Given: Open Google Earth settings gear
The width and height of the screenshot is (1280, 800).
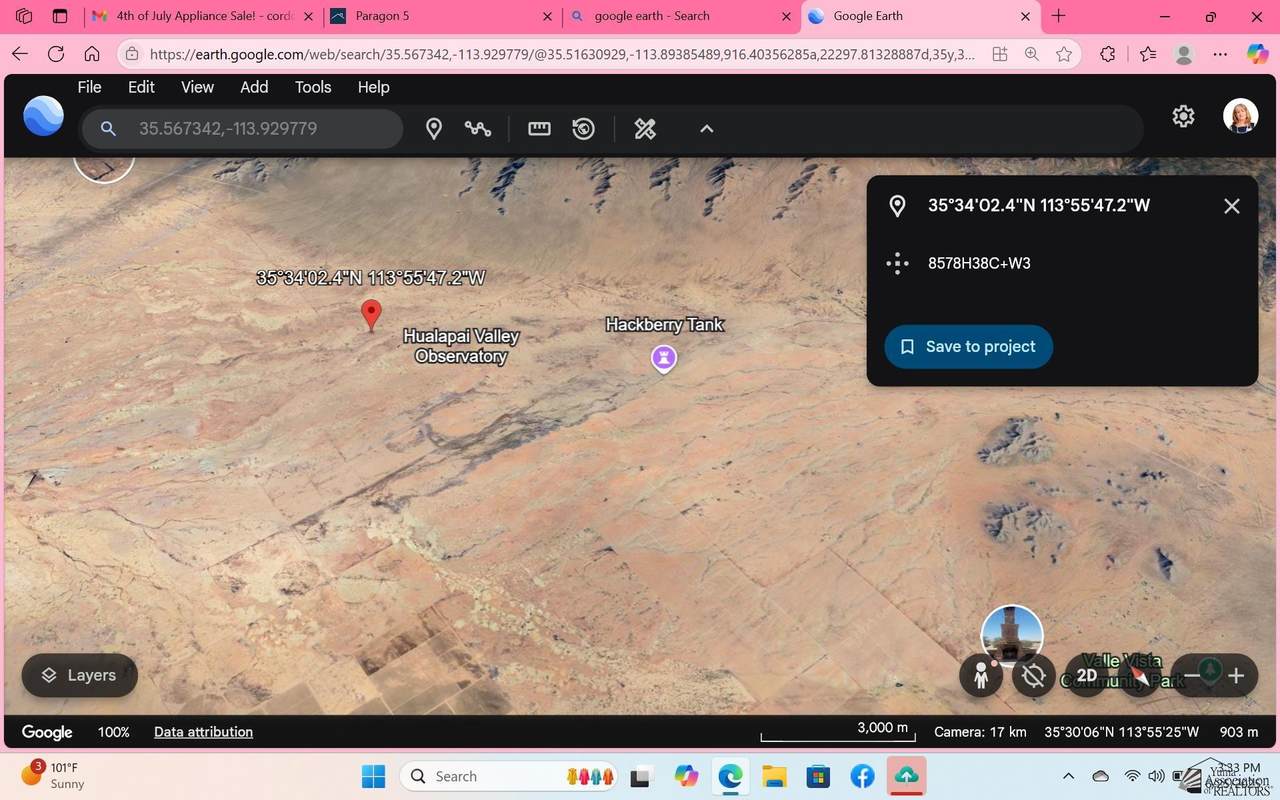Looking at the screenshot, I should click(x=1183, y=116).
